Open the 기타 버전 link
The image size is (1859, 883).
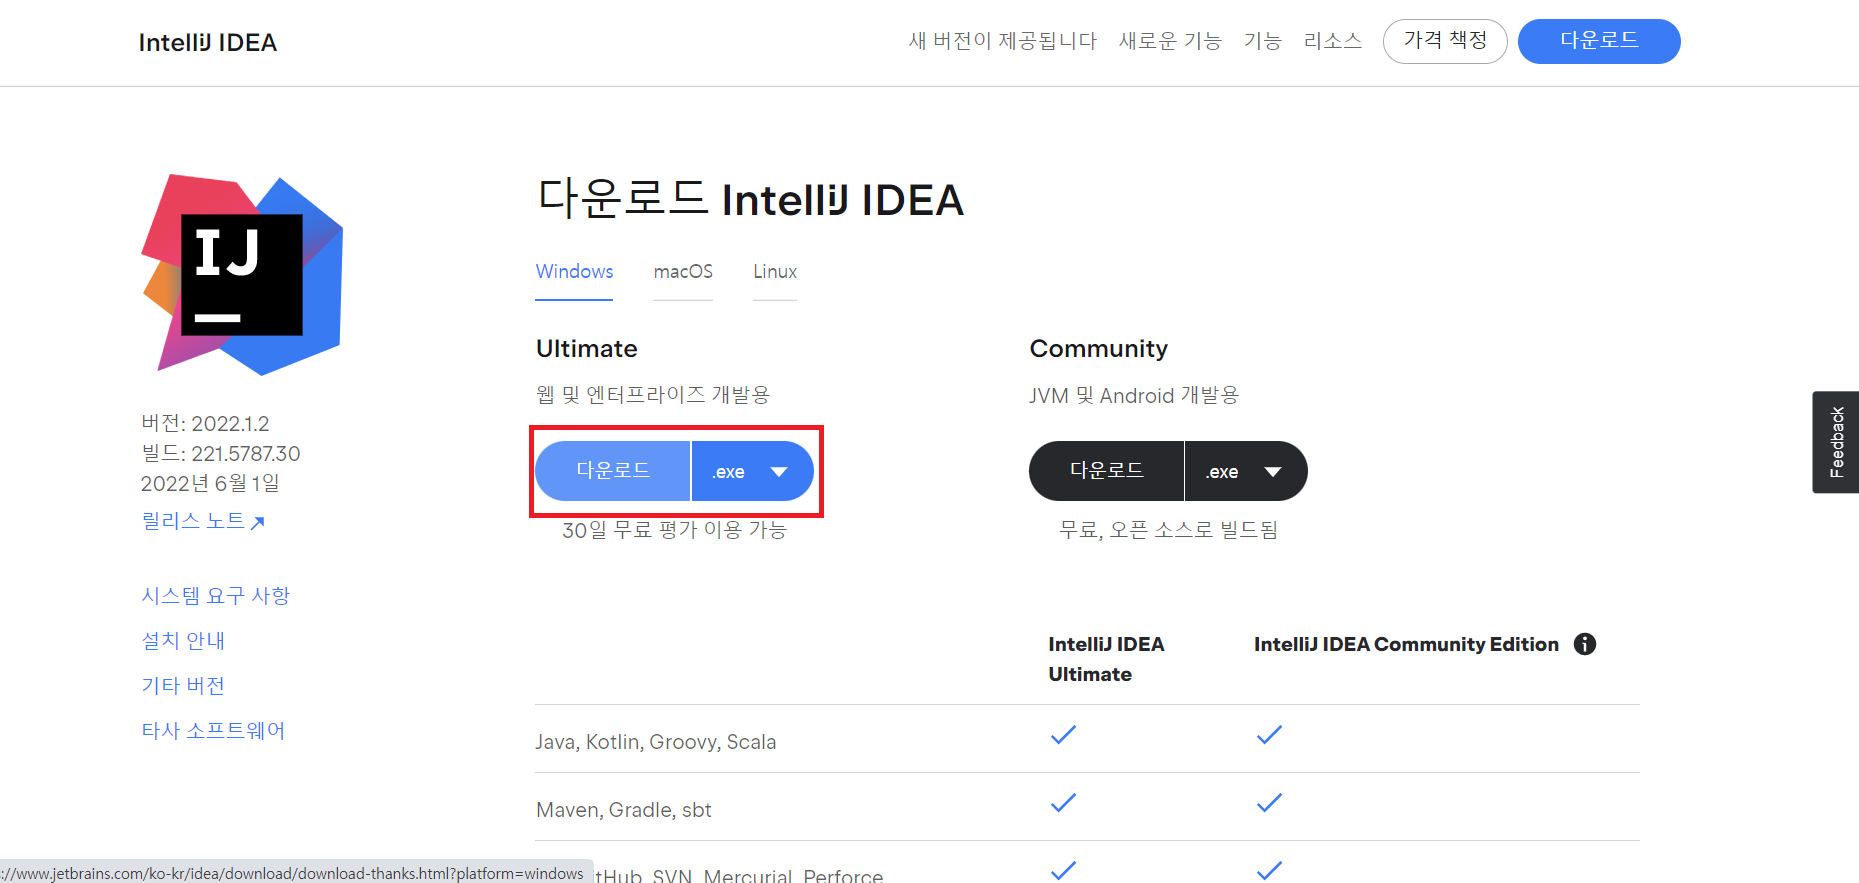tap(183, 686)
